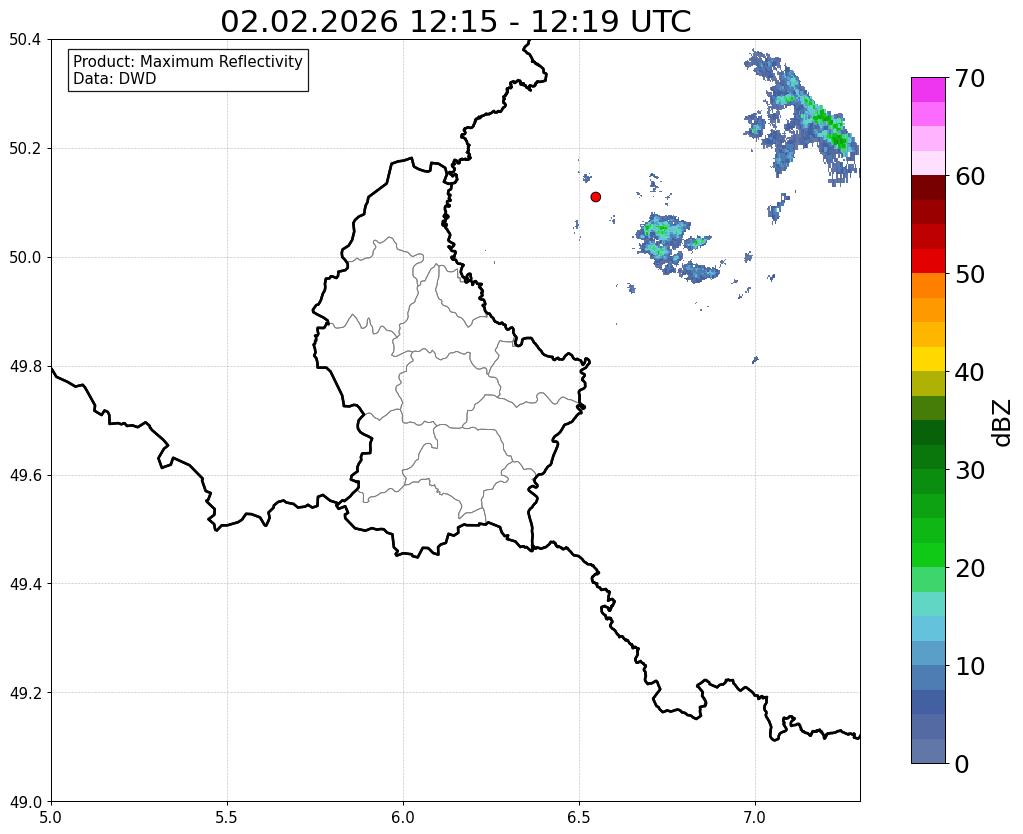
Task: Click the 10 value on colorbar
Action: tap(970, 666)
